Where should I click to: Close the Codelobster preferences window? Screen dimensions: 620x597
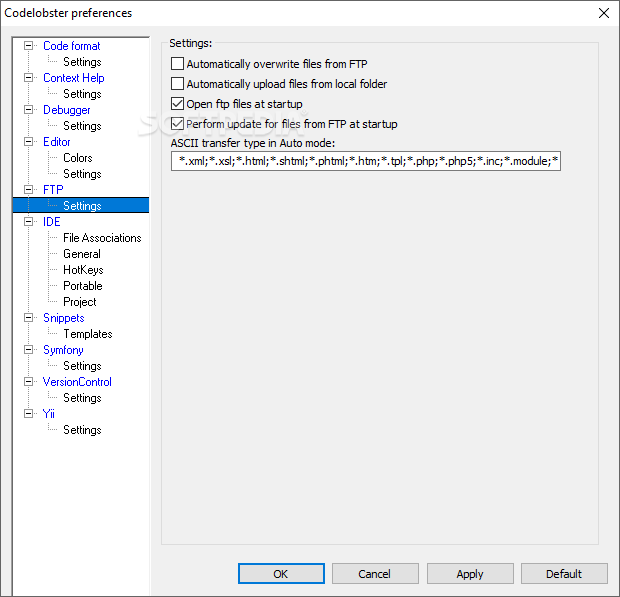click(603, 13)
